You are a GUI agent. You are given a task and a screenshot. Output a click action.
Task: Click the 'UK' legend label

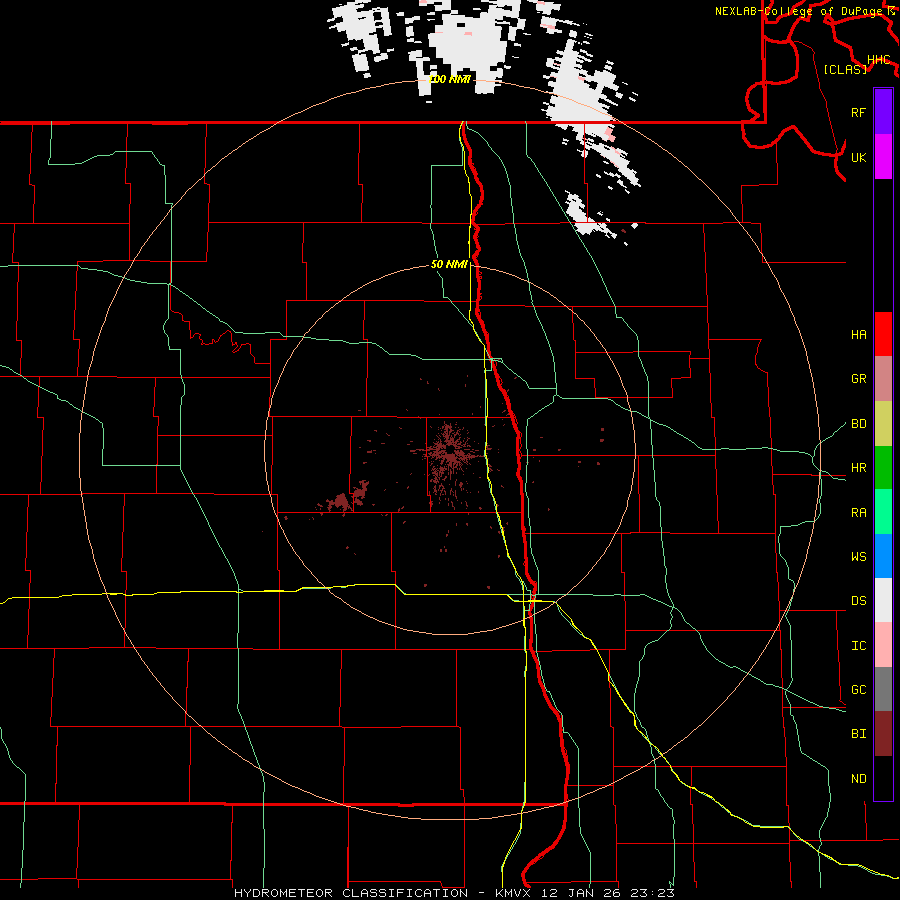[x=858, y=157]
